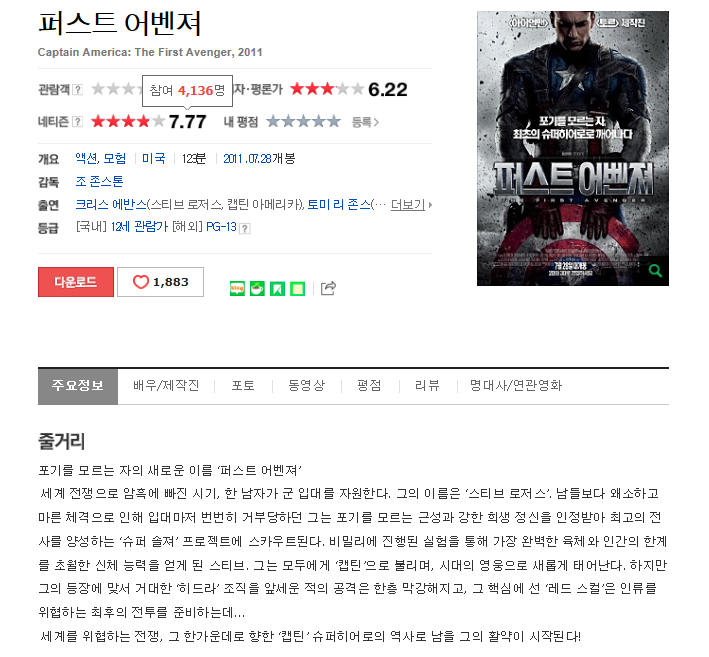Image resolution: width=709 pixels, height=657 pixels.
Task: Open director 조 존스톤 link
Action: (x=99, y=182)
